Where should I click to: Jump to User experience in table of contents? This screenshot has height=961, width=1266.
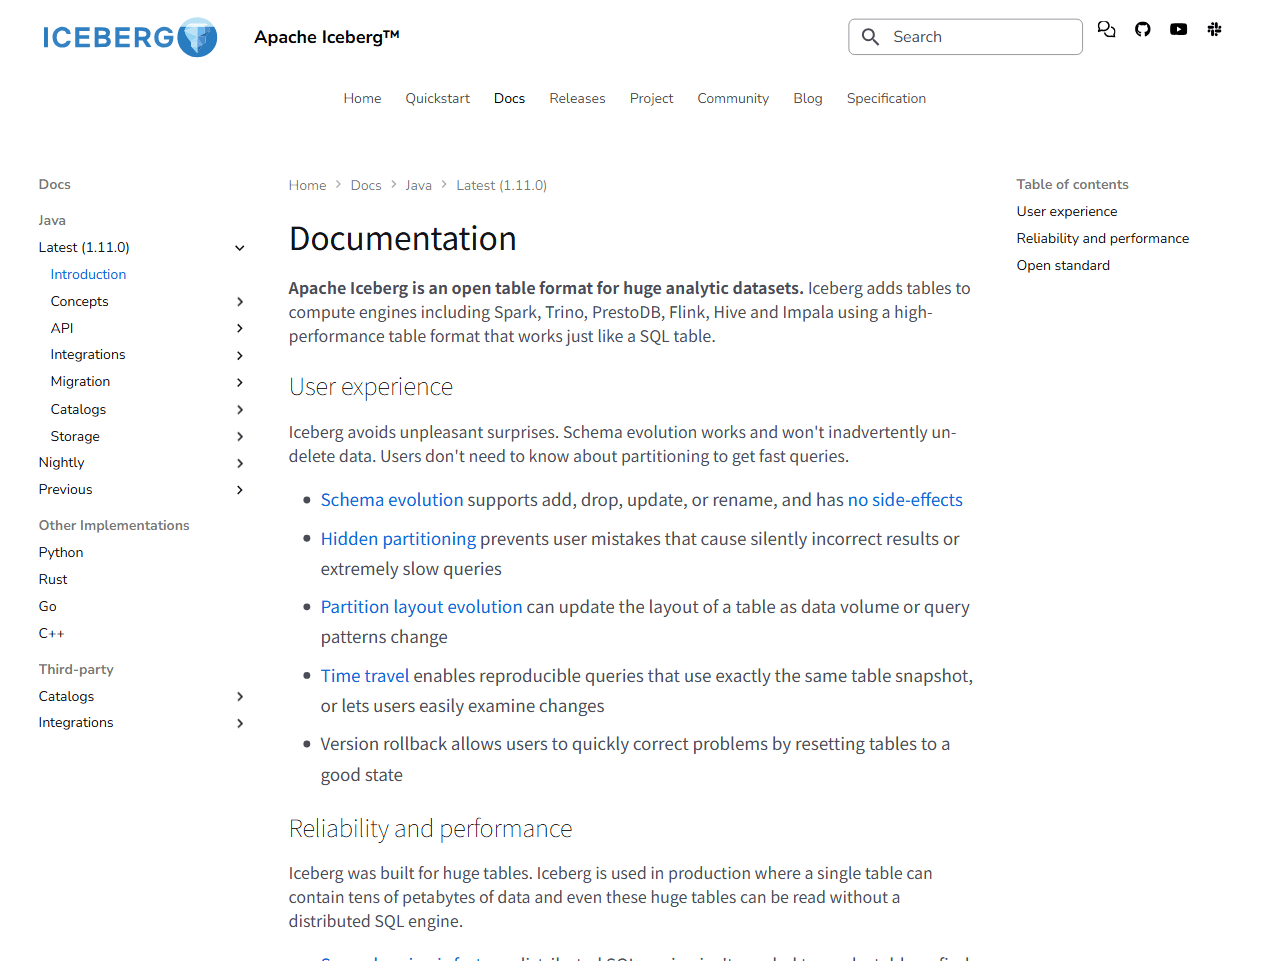1067,211
